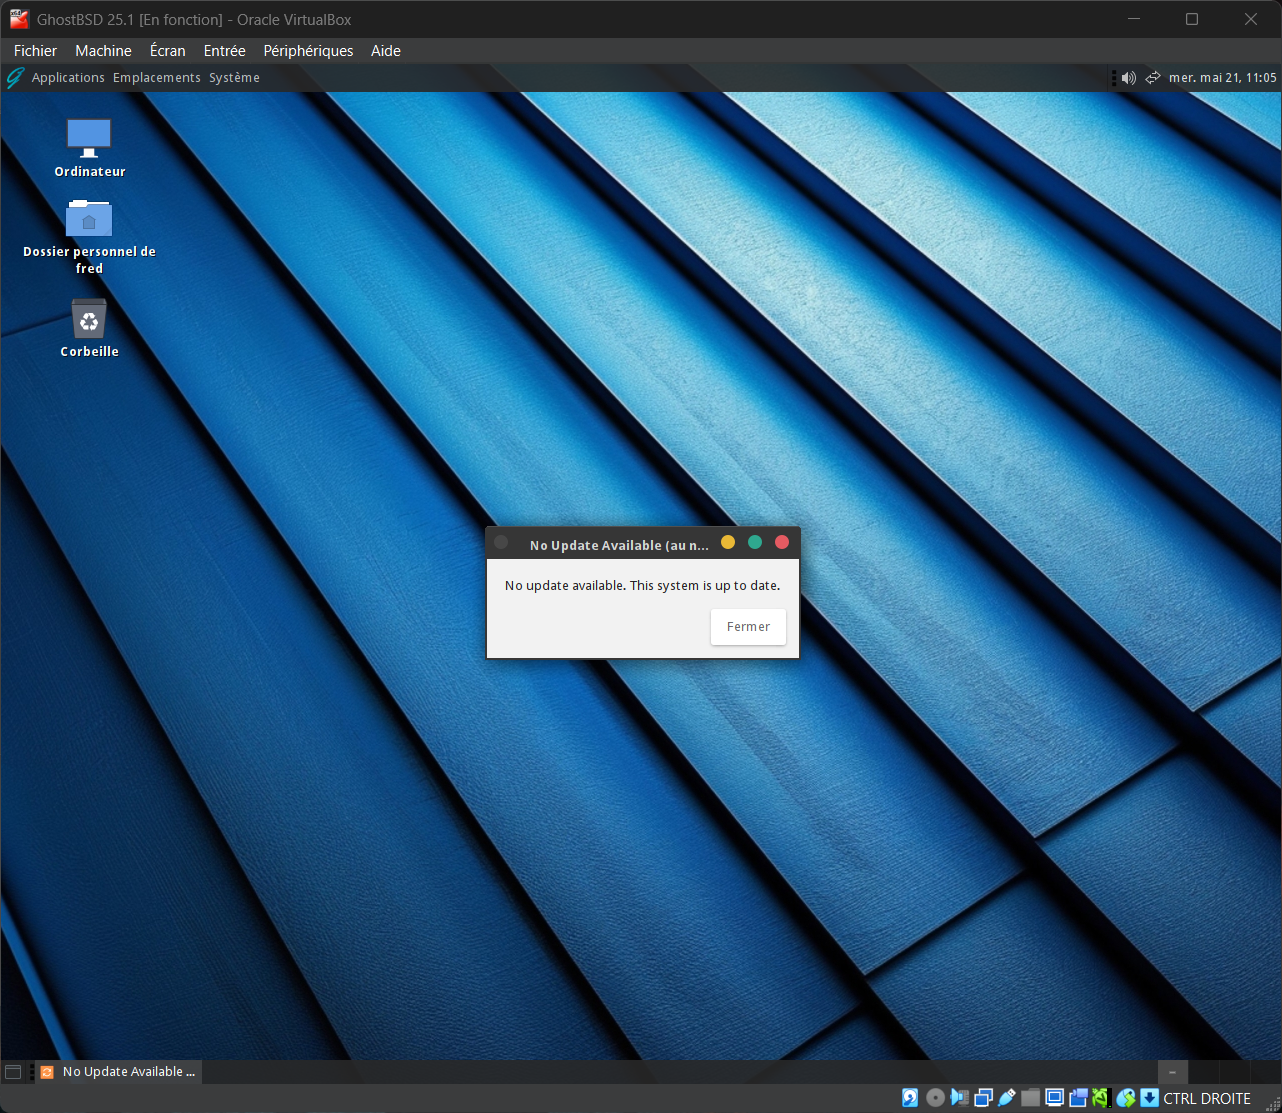Click the panel's dotted drag handle beside the volume icon

(x=1113, y=78)
